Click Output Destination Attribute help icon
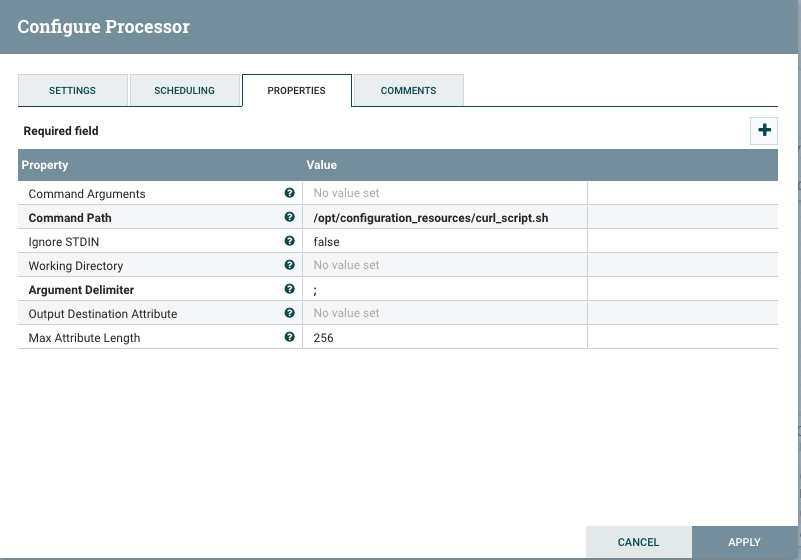The image size is (801, 560). [290, 313]
